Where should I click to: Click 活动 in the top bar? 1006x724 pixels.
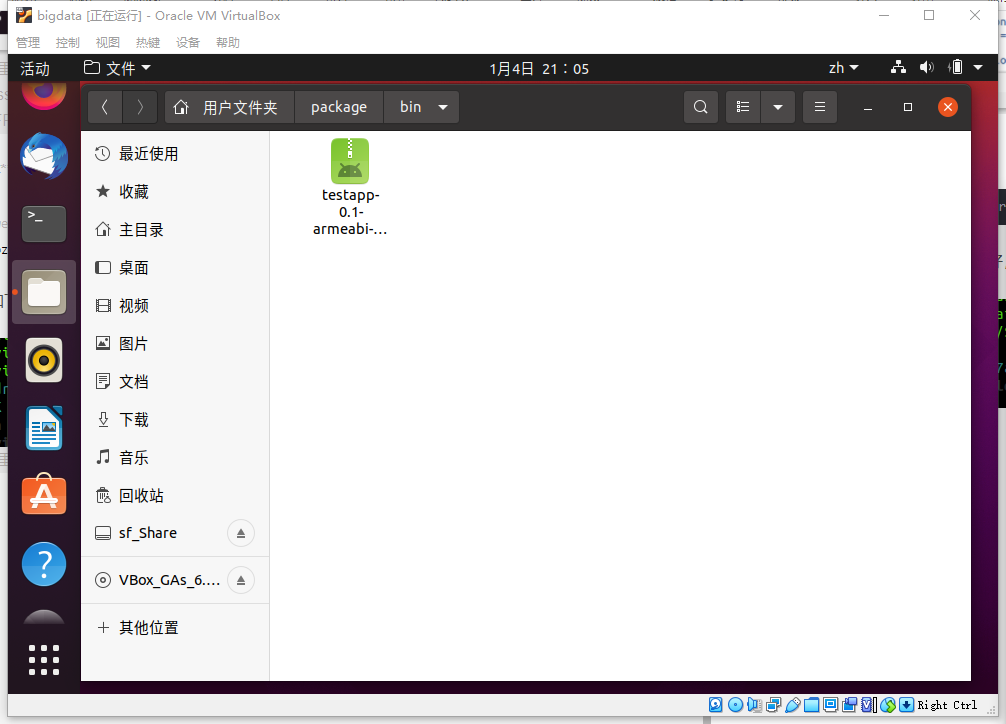click(34, 68)
